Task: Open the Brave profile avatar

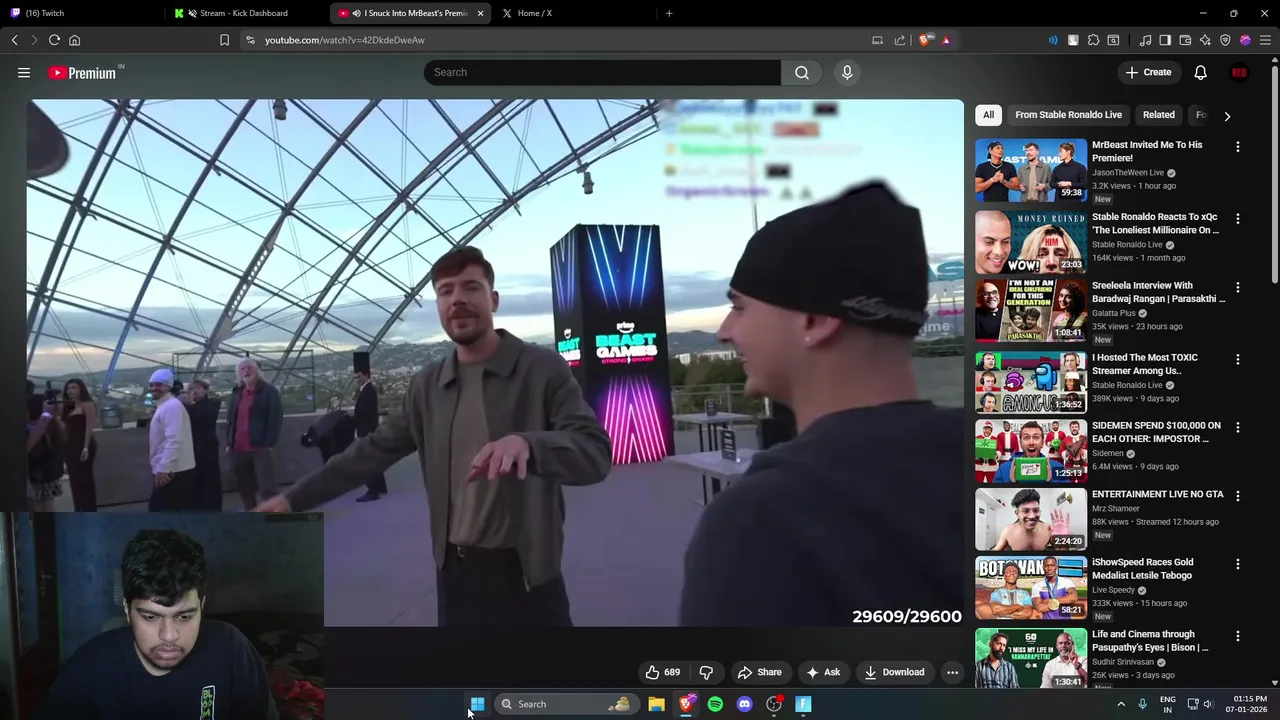Action: point(1245,40)
